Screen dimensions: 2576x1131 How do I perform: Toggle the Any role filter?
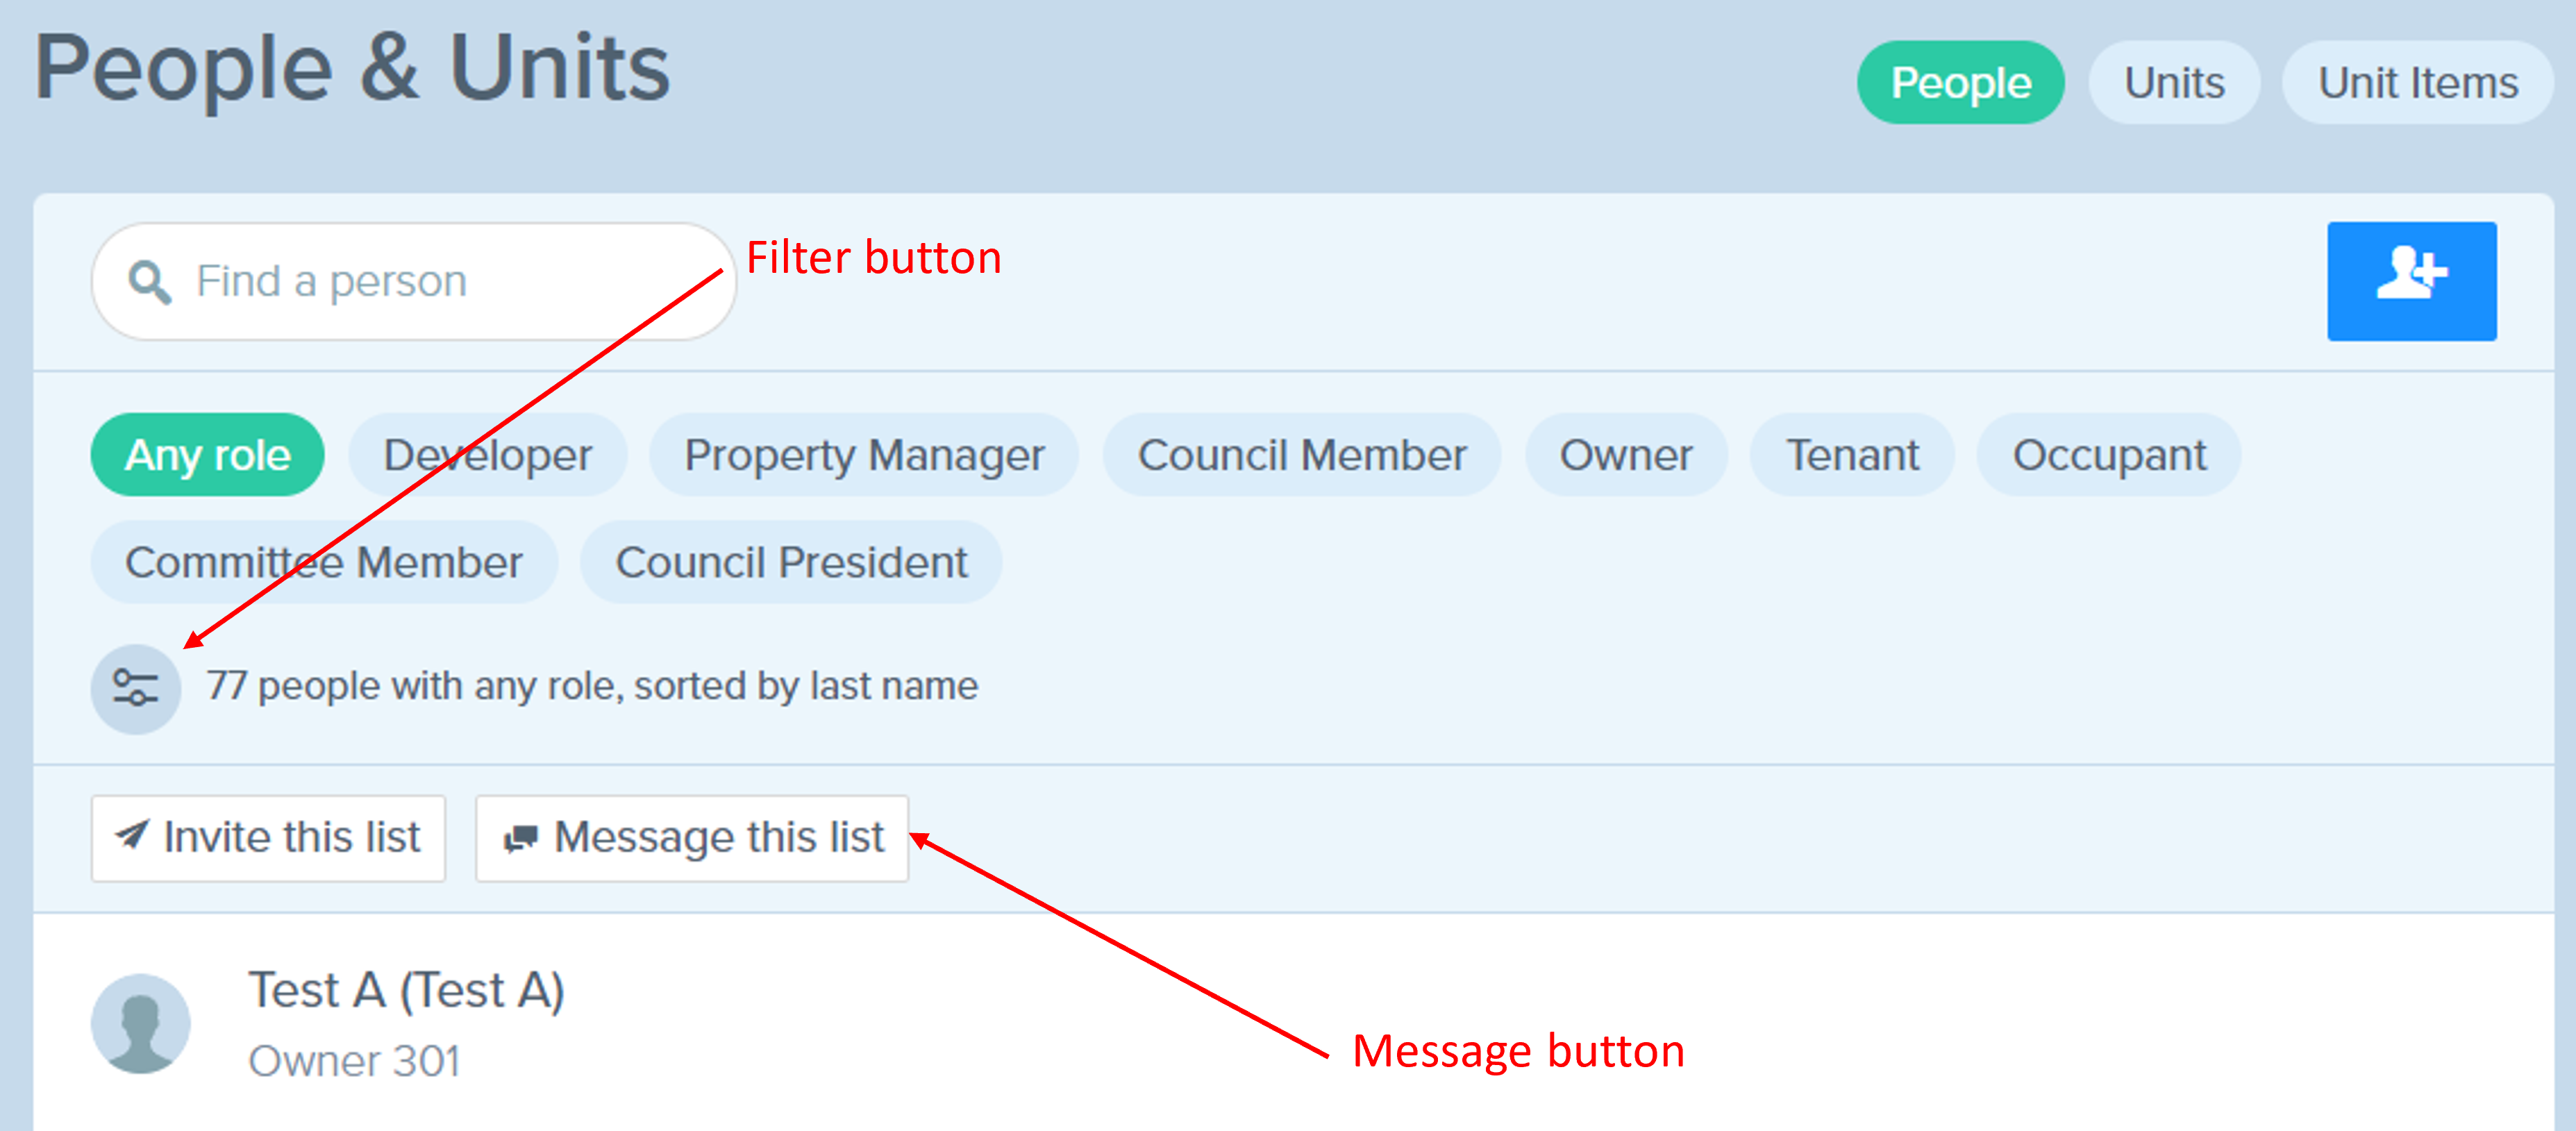(x=208, y=455)
